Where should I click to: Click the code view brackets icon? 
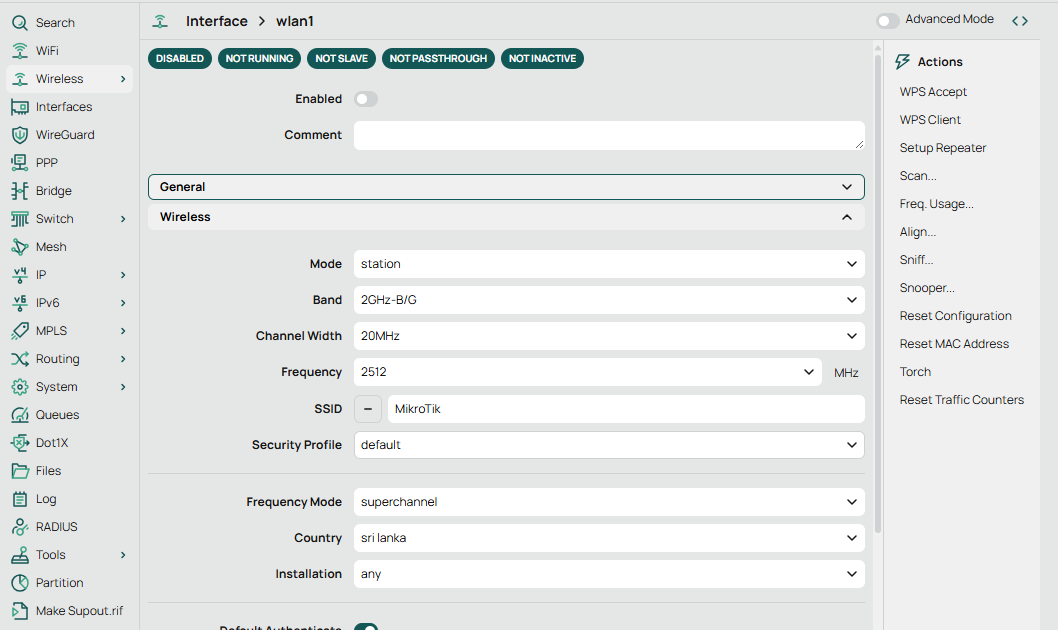[x=1019, y=21]
